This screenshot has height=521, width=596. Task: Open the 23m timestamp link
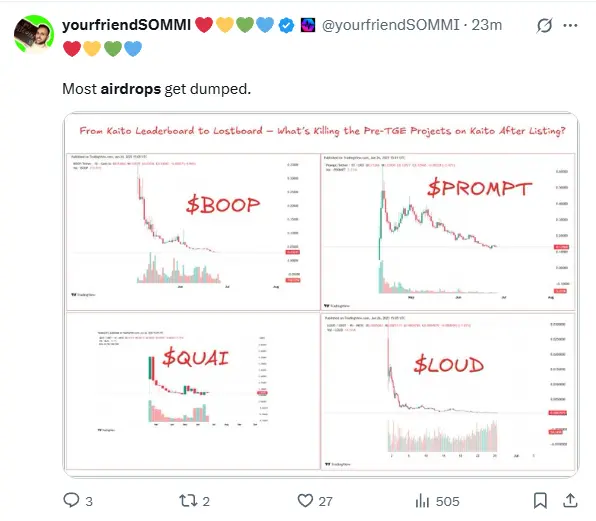(x=487, y=25)
